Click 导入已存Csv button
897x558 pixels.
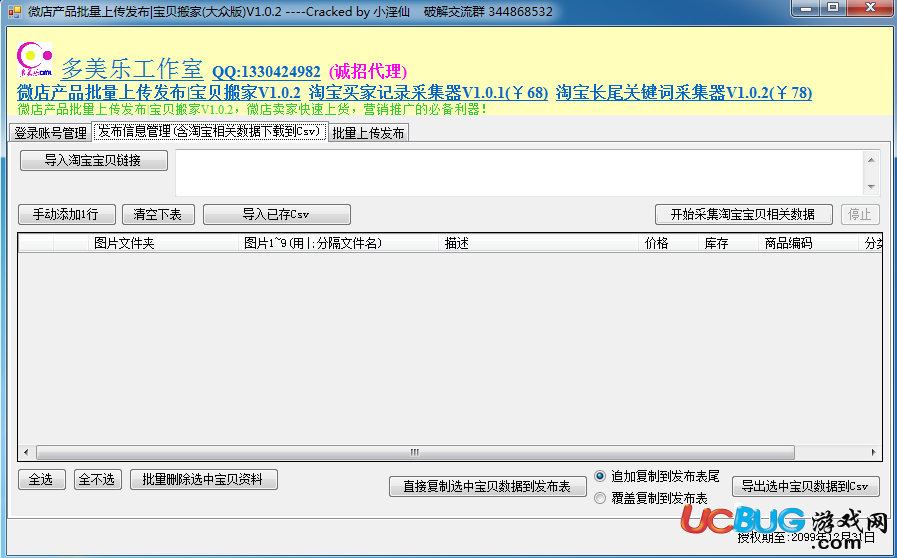coord(277,215)
